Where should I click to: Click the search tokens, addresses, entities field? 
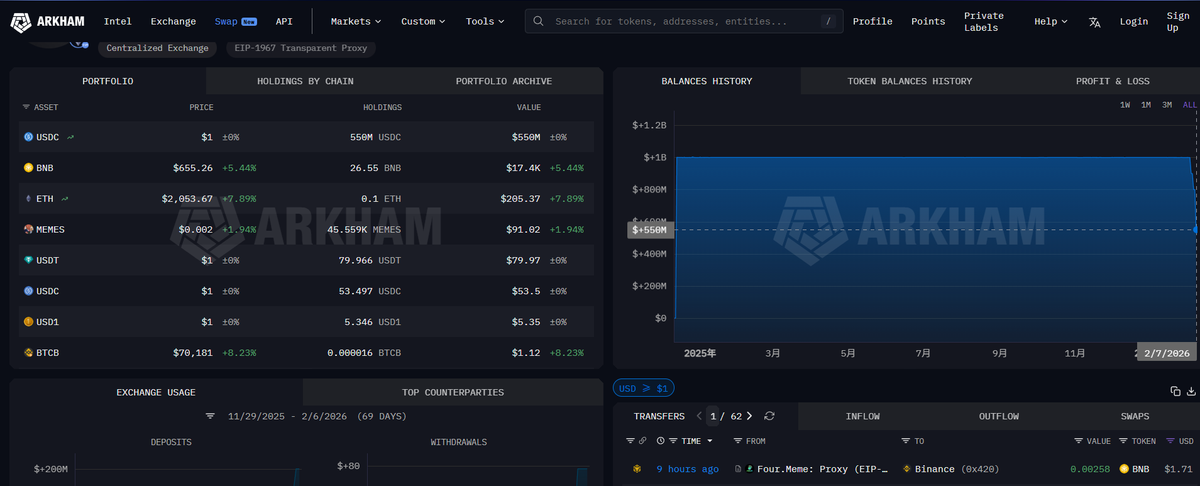683,21
